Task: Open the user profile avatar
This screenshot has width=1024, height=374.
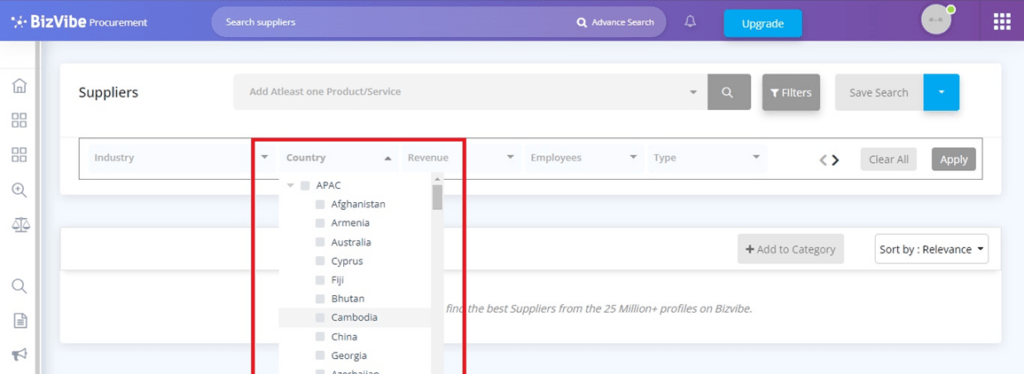Action: point(937,20)
